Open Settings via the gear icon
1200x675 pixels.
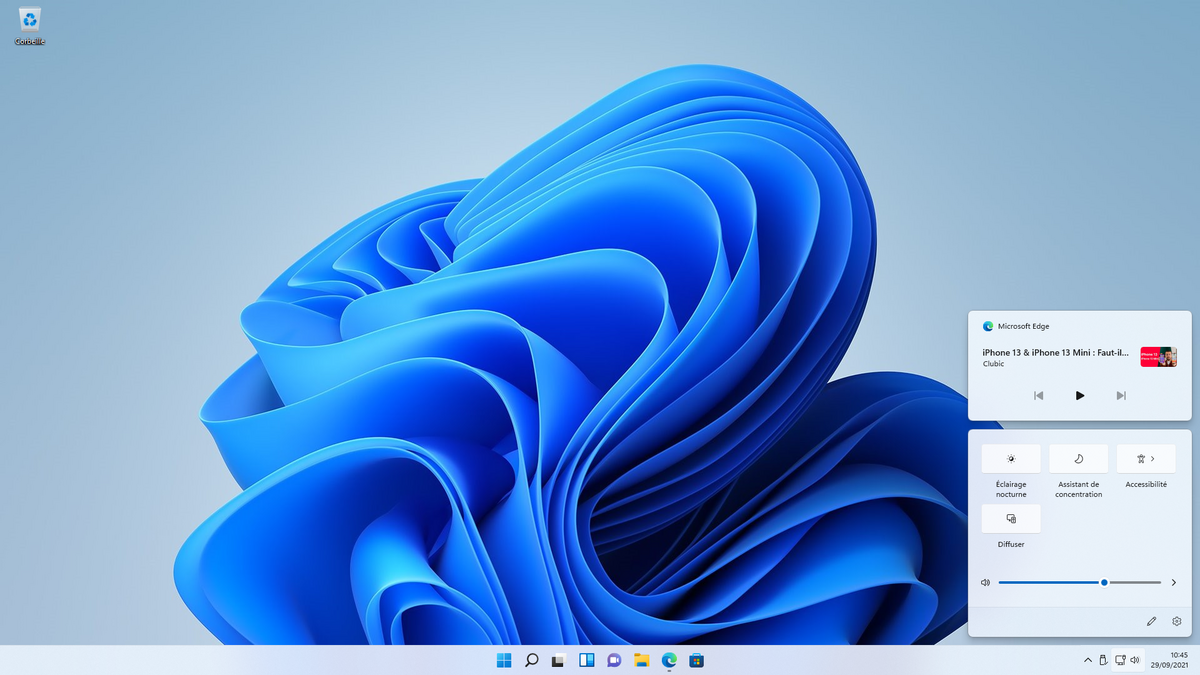[1175, 621]
